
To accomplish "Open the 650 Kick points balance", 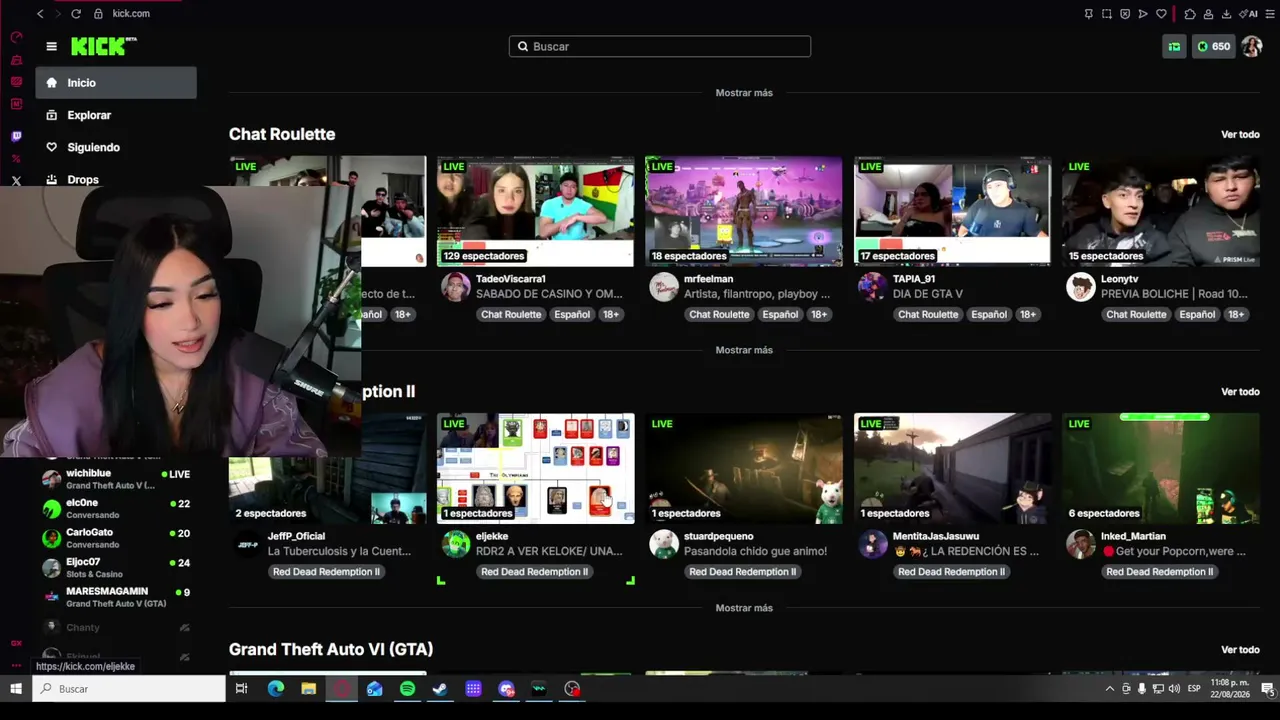I will pyautogui.click(x=1213, y=46).
